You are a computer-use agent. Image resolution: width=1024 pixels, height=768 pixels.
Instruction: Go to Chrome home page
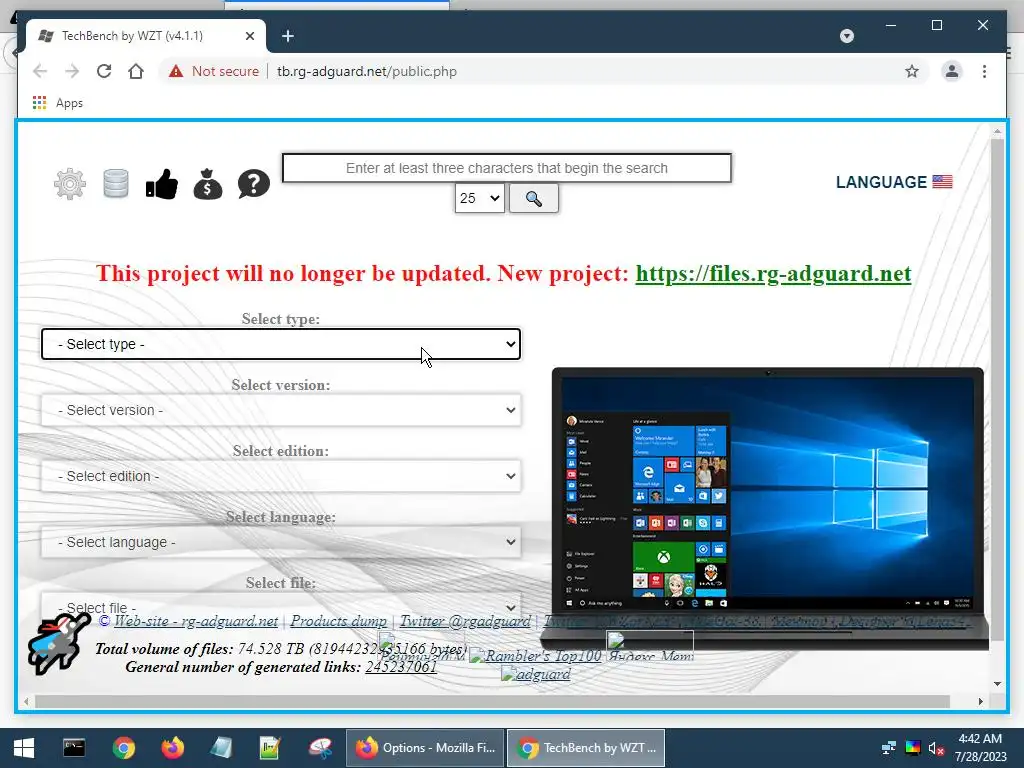tap(136, 71)
